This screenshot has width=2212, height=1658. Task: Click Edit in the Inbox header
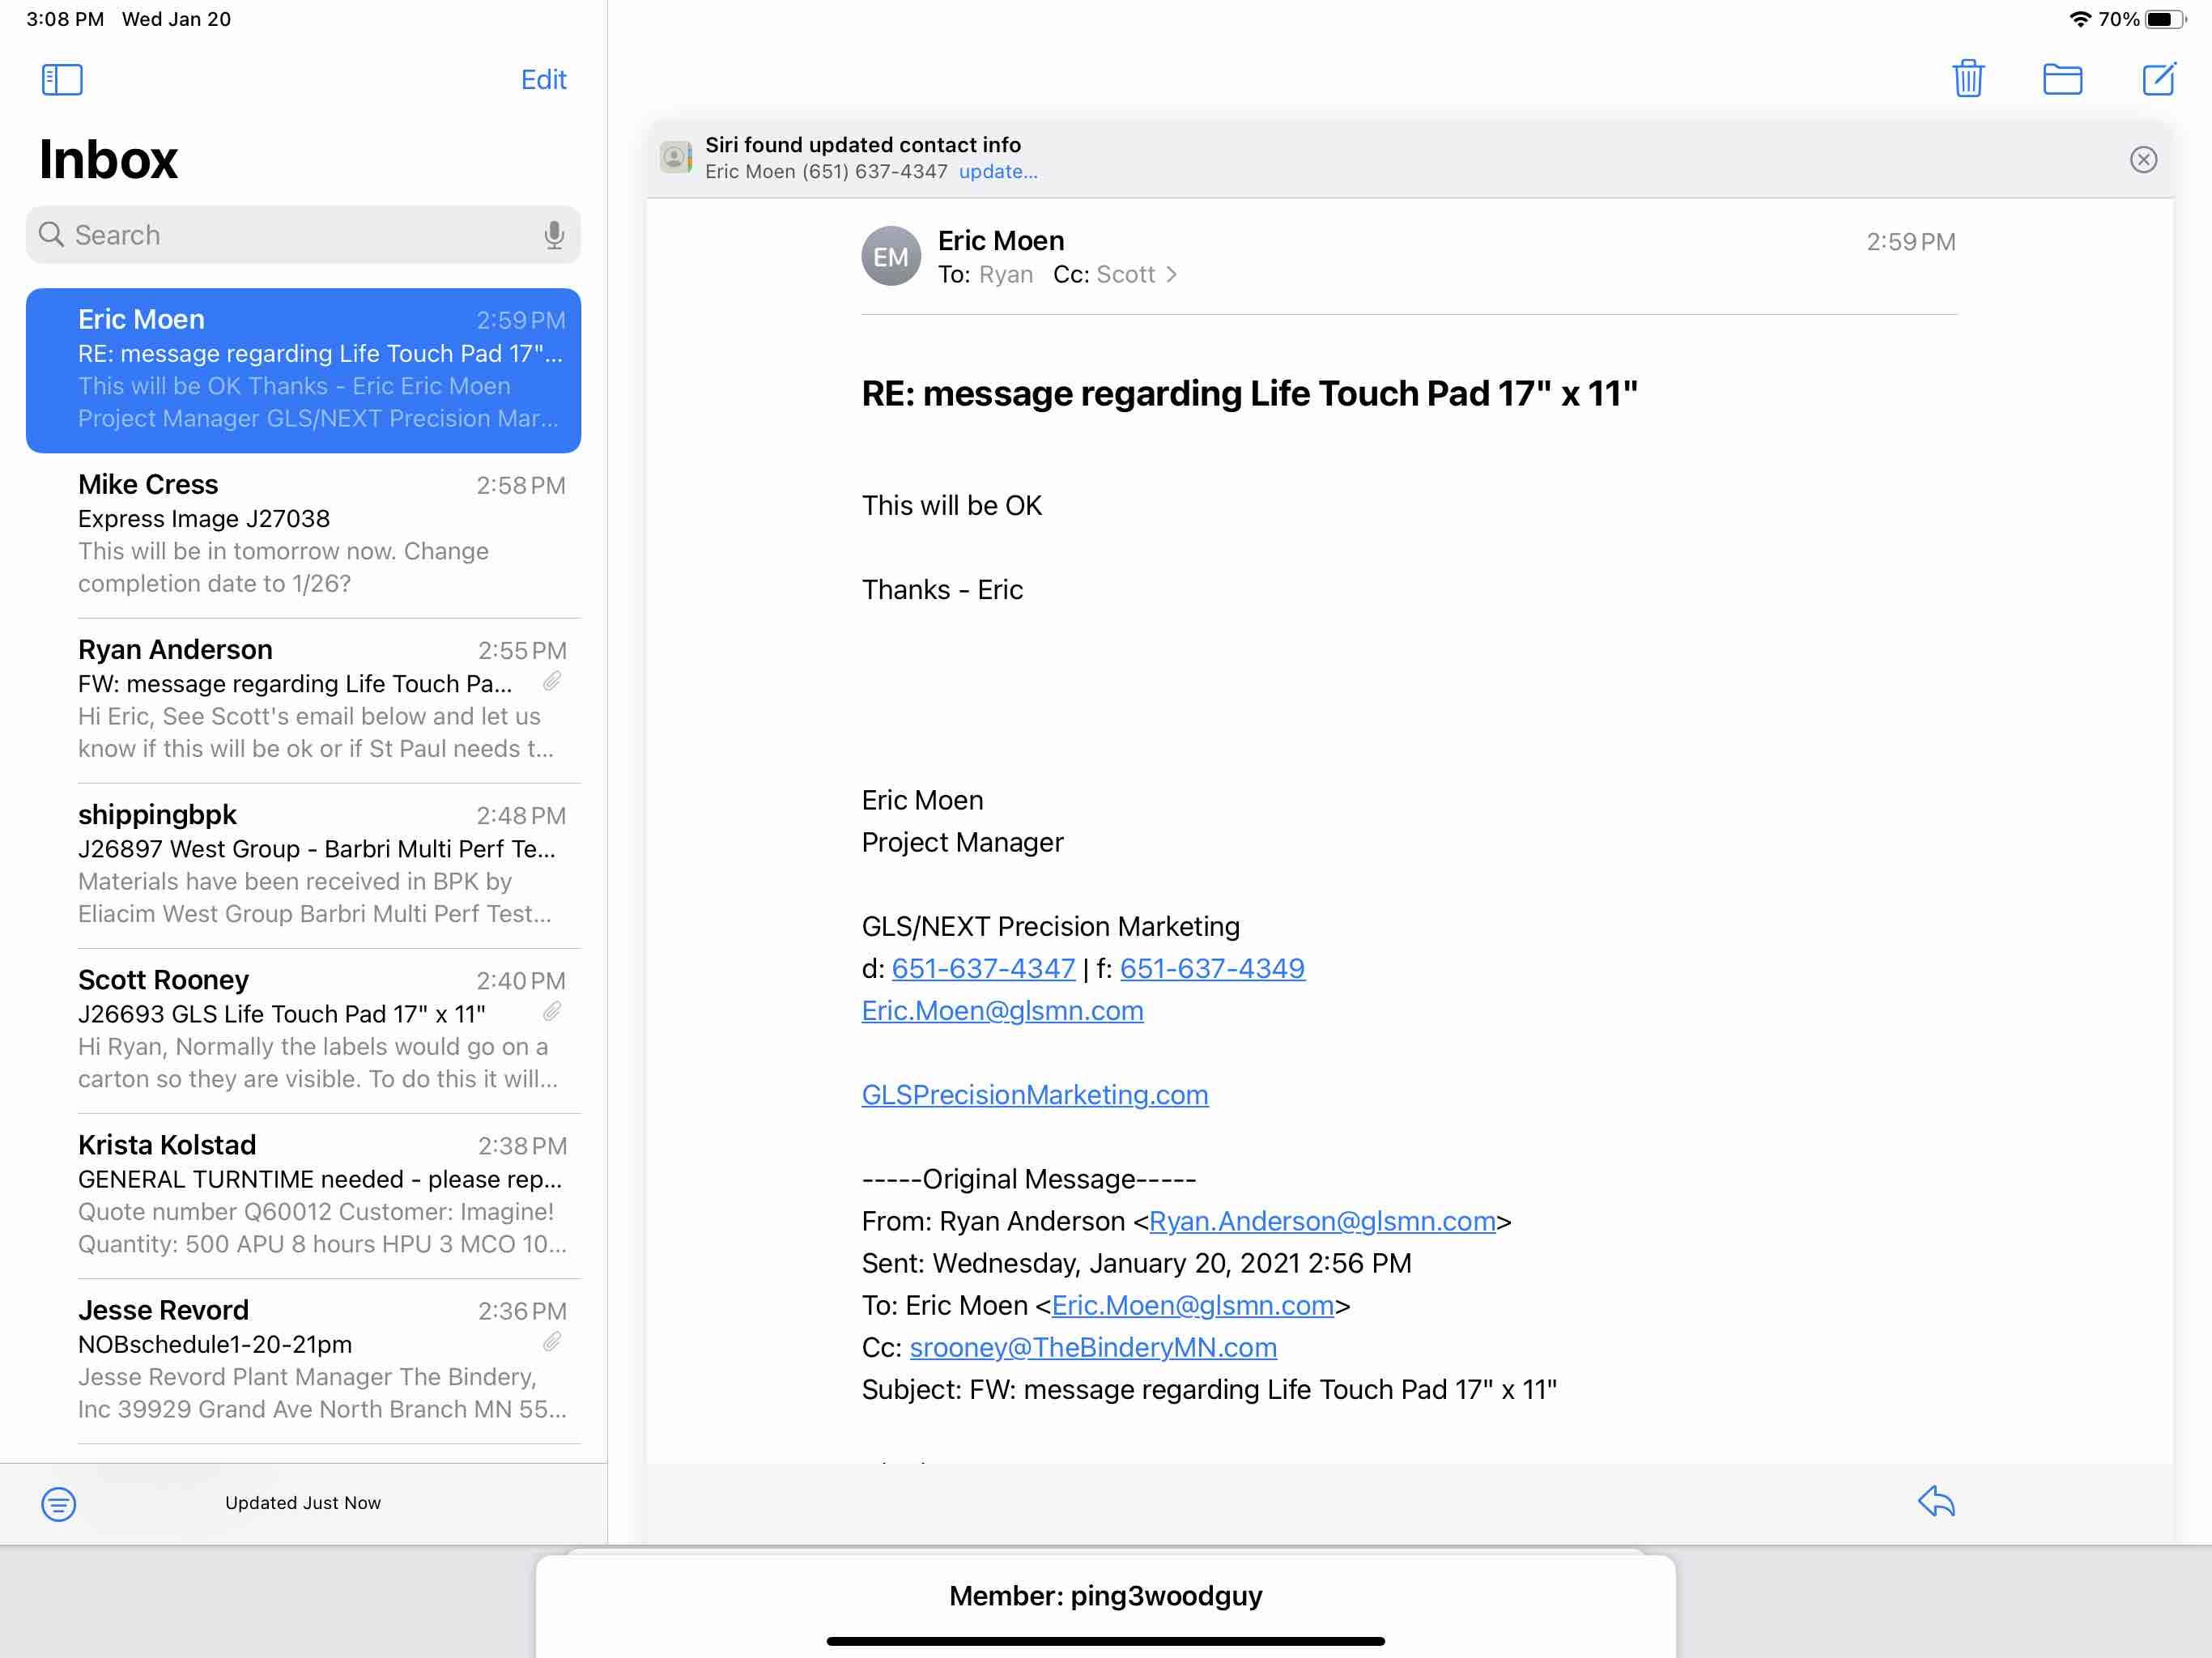coord(543,80)
